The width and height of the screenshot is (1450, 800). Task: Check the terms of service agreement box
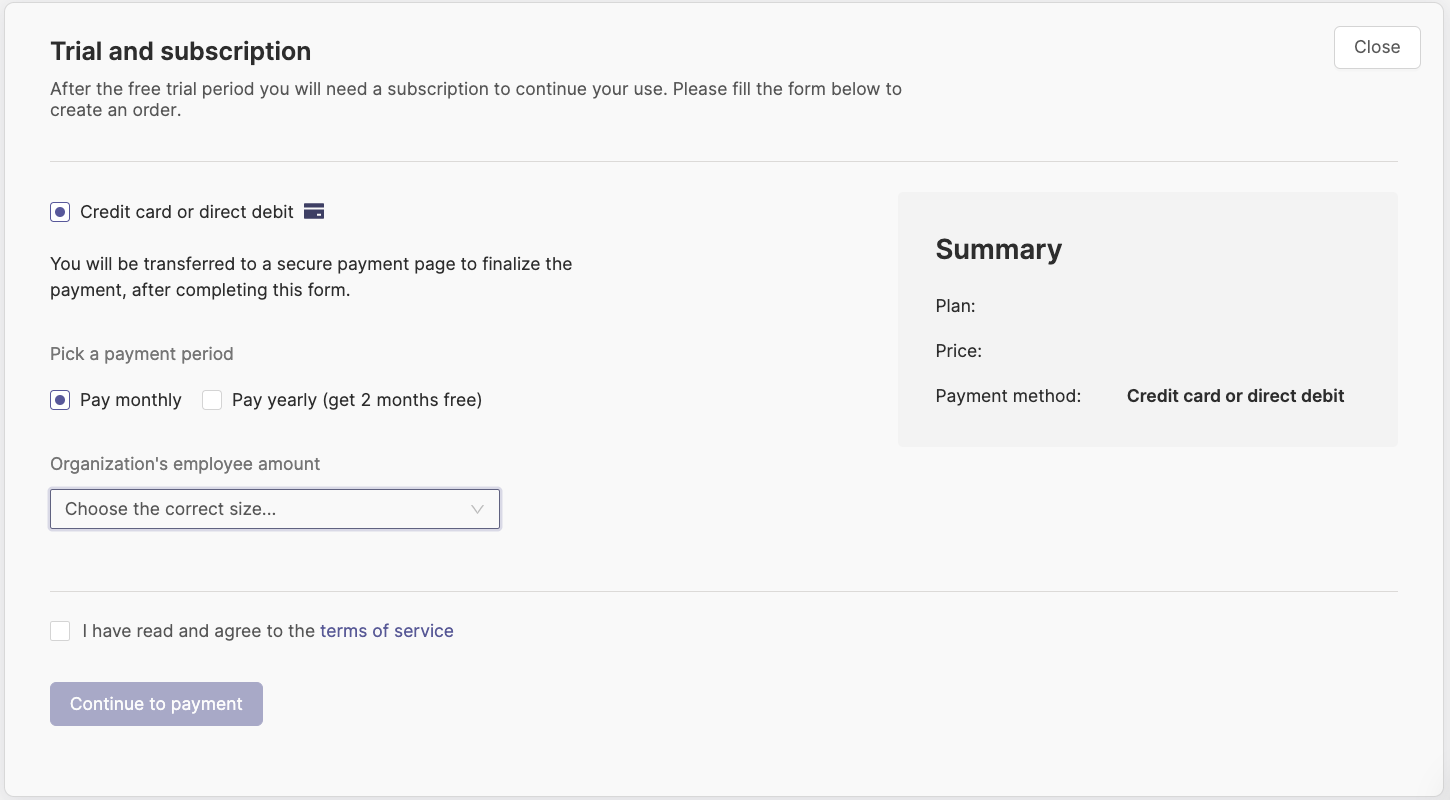(x=60, y=631)
